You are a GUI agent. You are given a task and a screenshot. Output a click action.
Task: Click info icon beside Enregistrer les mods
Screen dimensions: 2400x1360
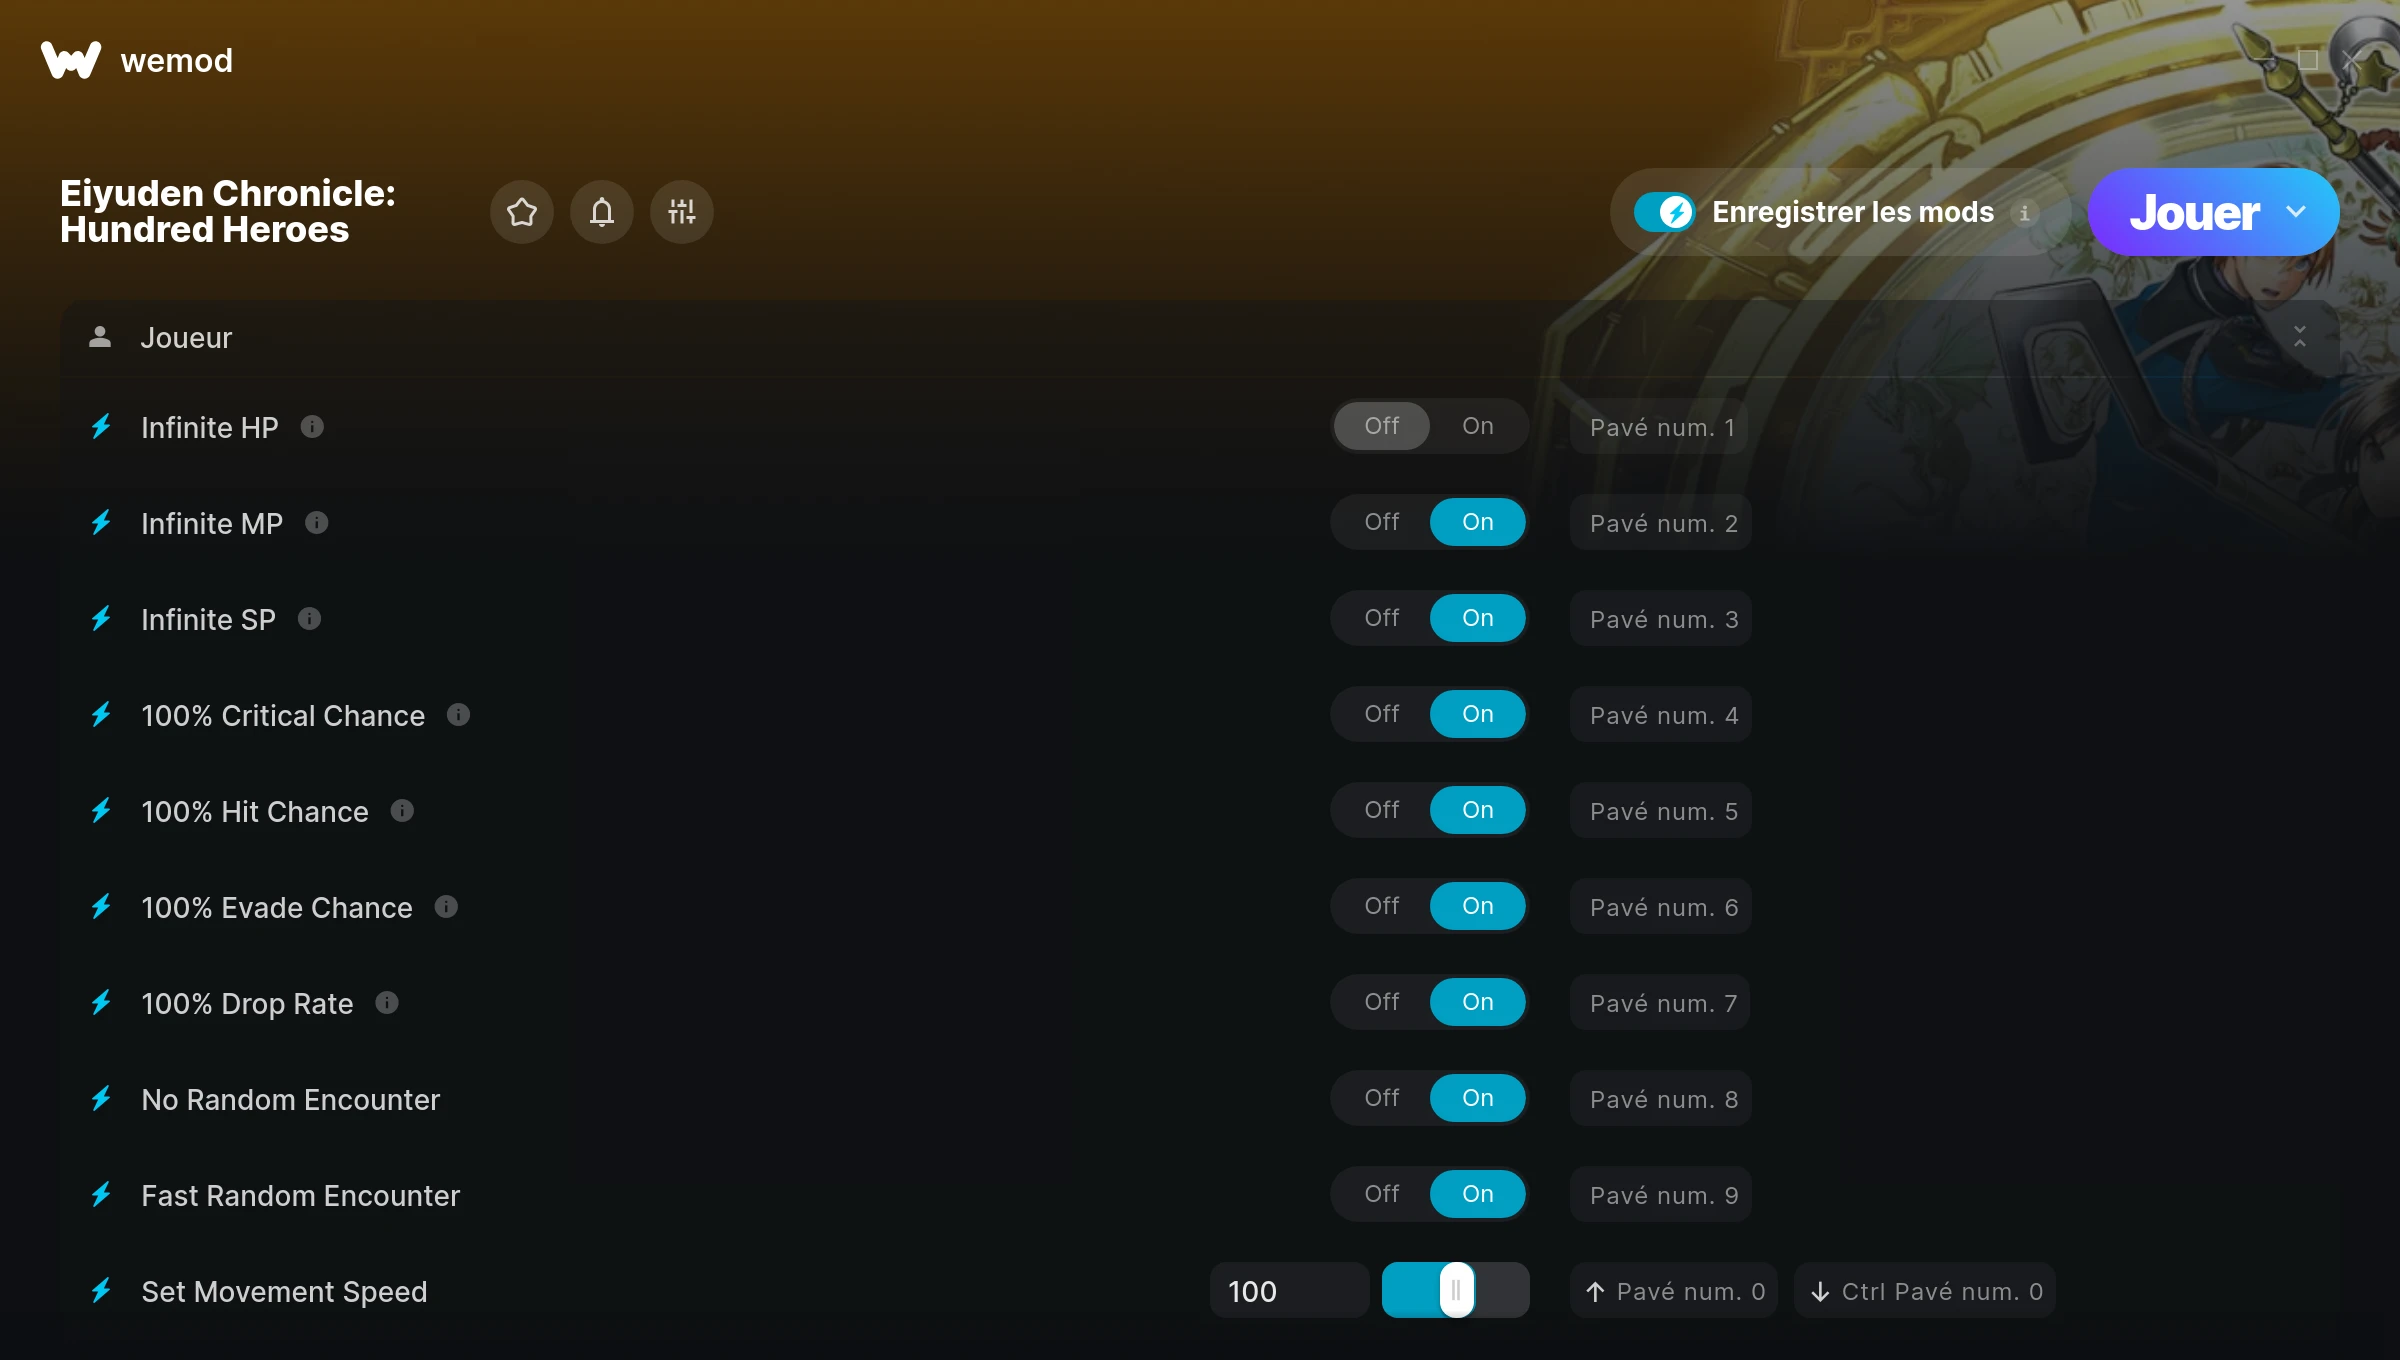click(2024, 213)
